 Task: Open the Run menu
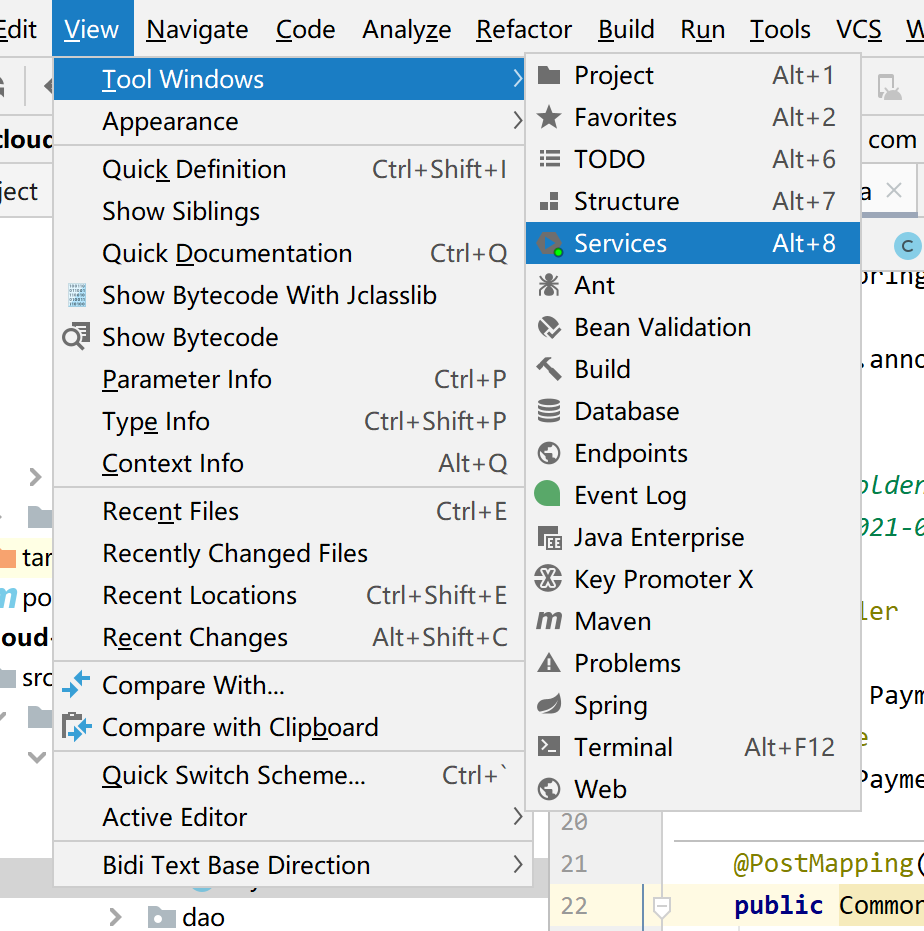coord(703,28)
